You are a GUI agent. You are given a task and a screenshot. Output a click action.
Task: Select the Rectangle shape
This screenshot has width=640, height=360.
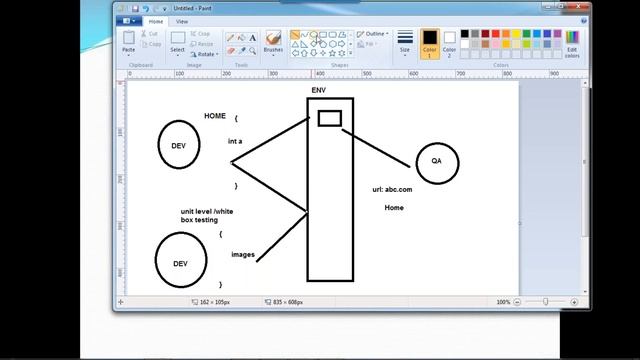tap(323, 35)
